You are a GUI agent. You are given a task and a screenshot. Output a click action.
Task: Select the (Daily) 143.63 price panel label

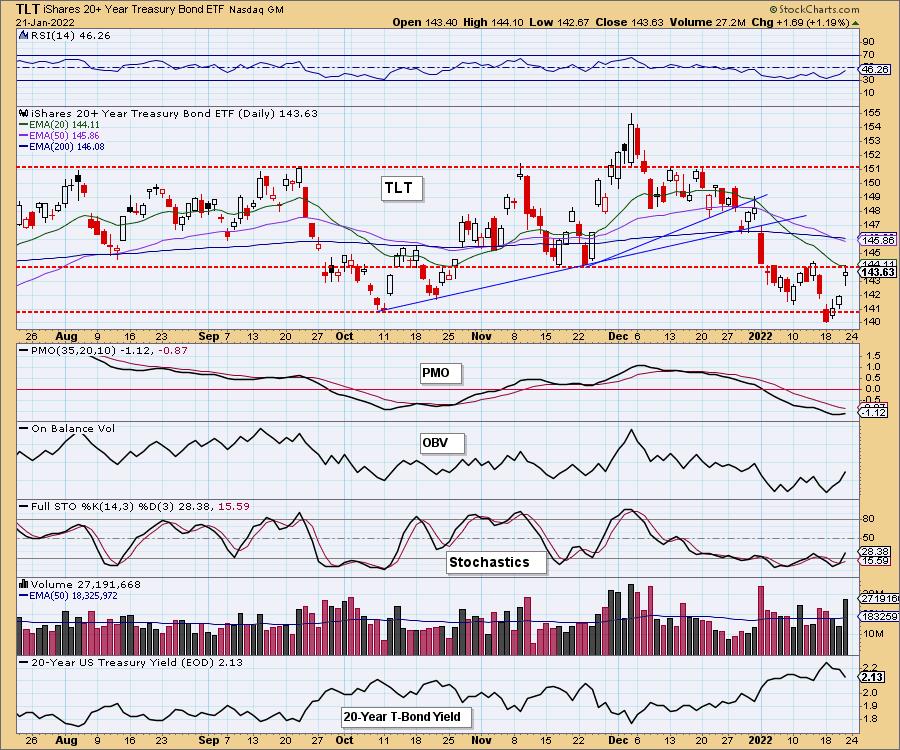(277, 114)
